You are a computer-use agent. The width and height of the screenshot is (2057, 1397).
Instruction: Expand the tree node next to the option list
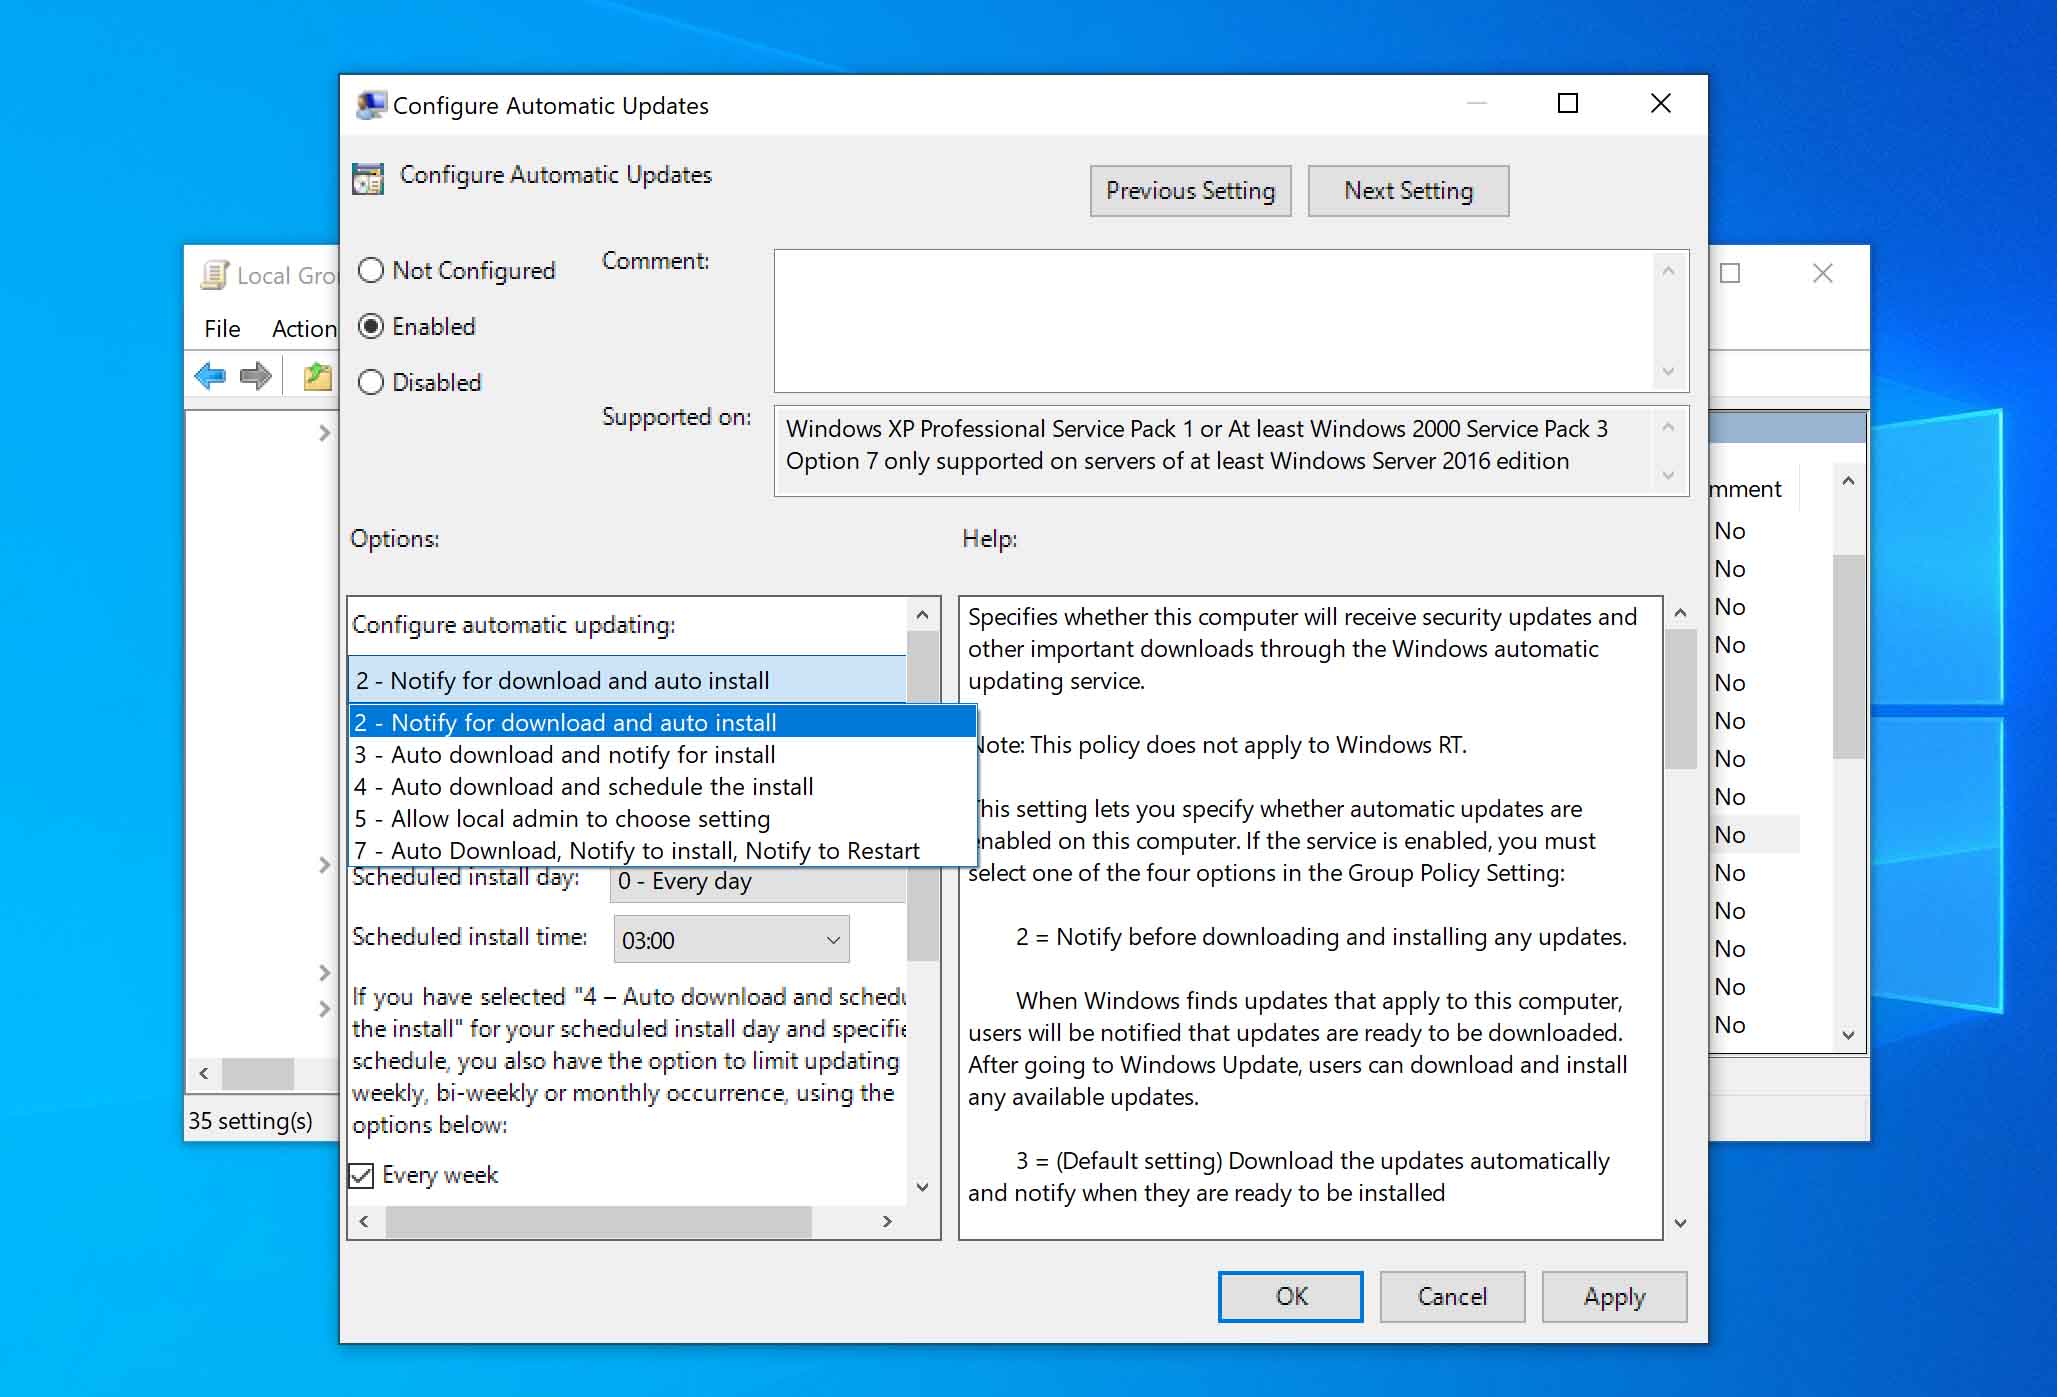click(324, 865)
